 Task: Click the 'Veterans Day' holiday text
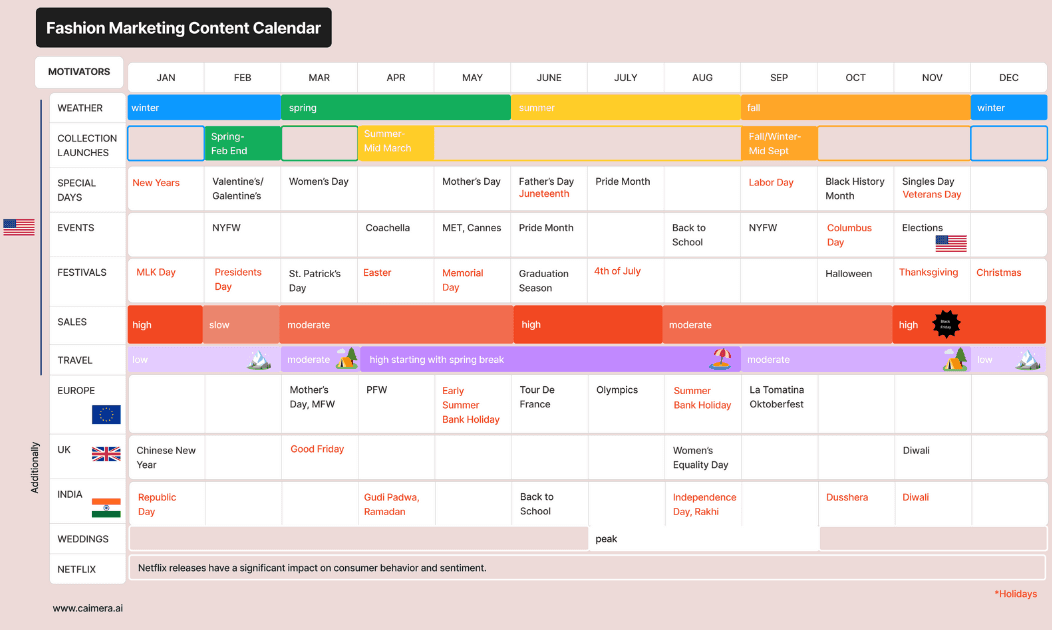(932, 195)
